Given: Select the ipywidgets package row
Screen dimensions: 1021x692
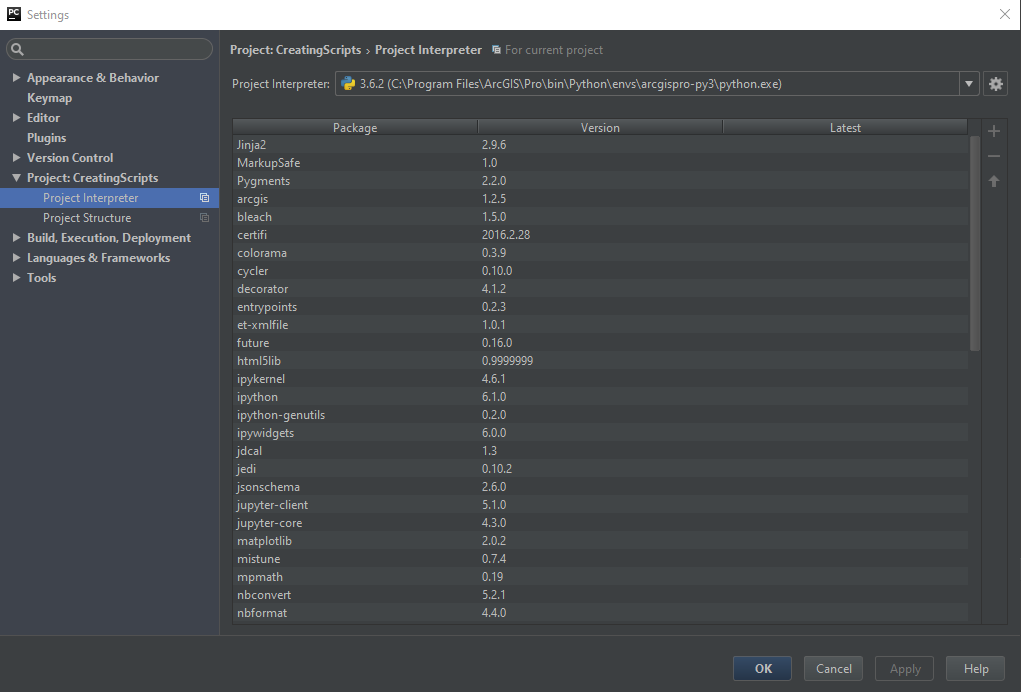Looking at the screenshot, I should tap(600, 433).
